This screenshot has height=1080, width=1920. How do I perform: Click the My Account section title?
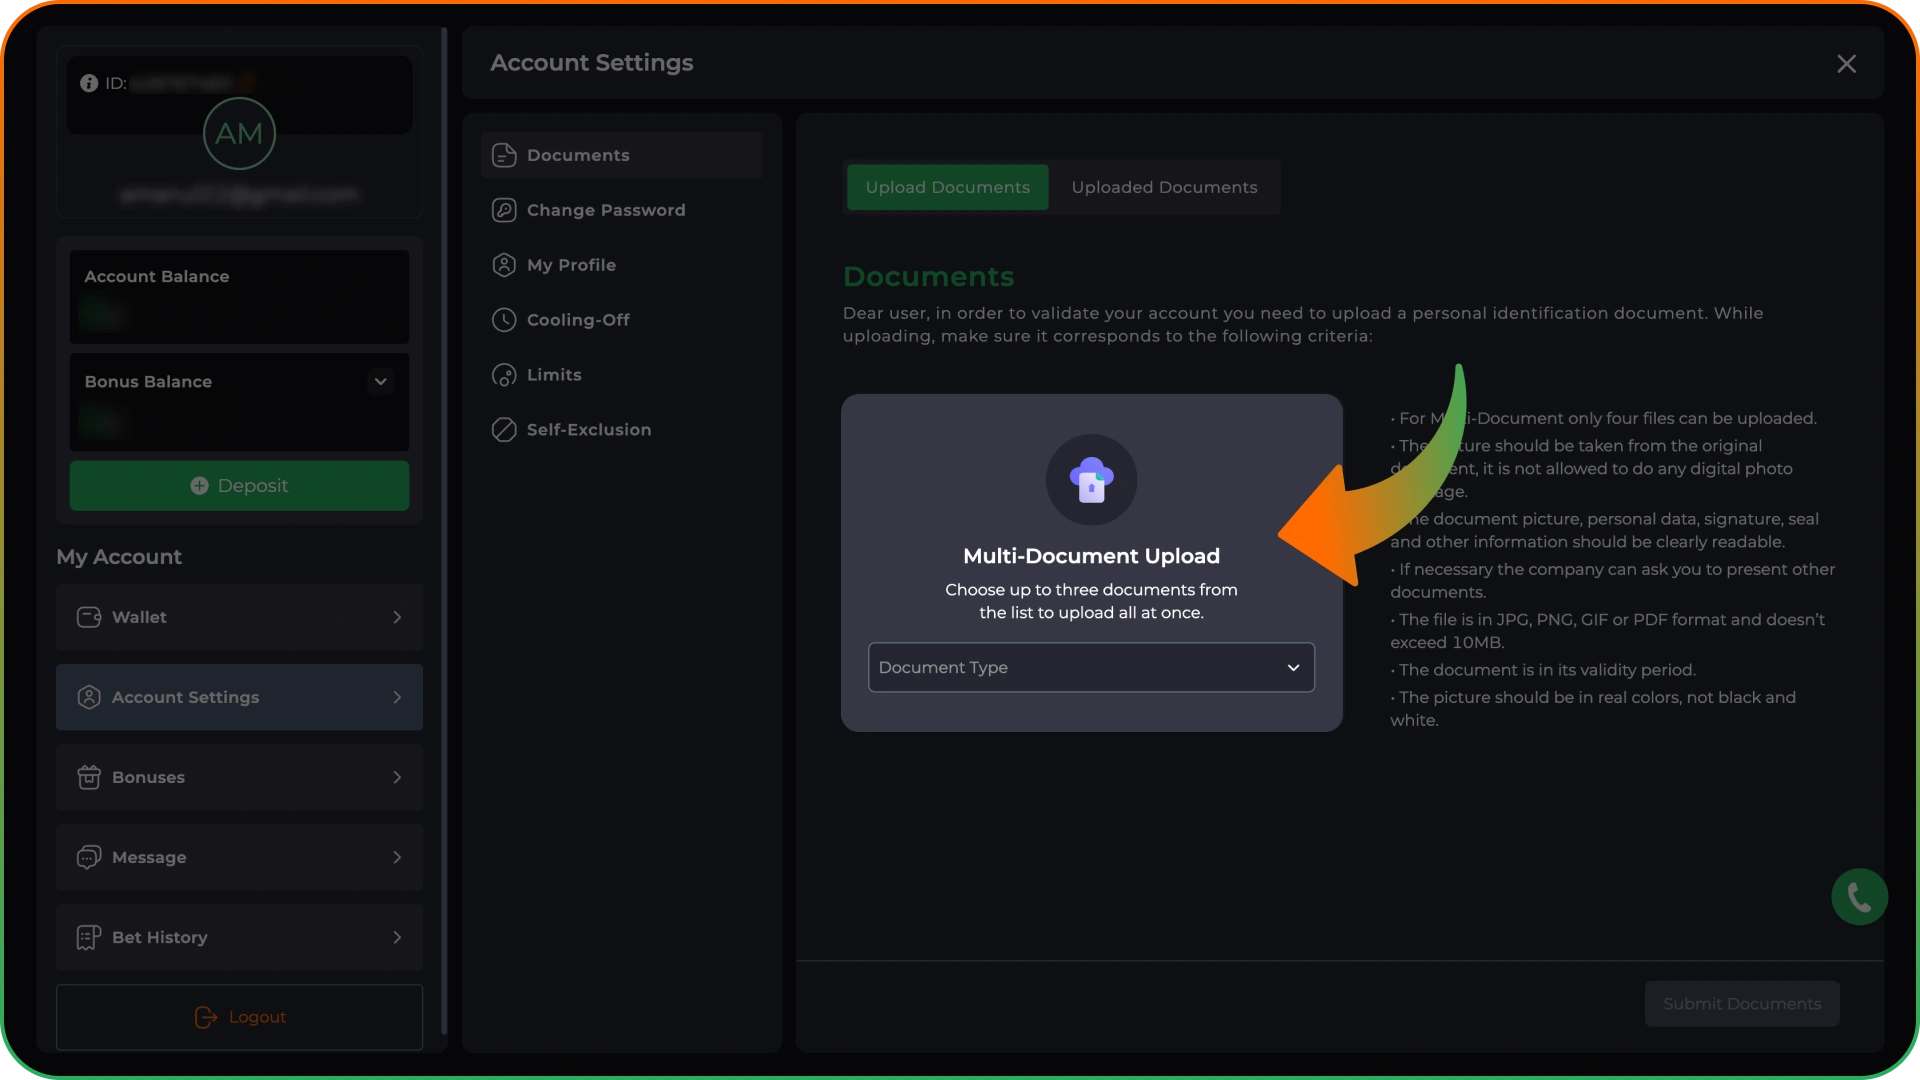pyautogui.click(x=119, y=557)
